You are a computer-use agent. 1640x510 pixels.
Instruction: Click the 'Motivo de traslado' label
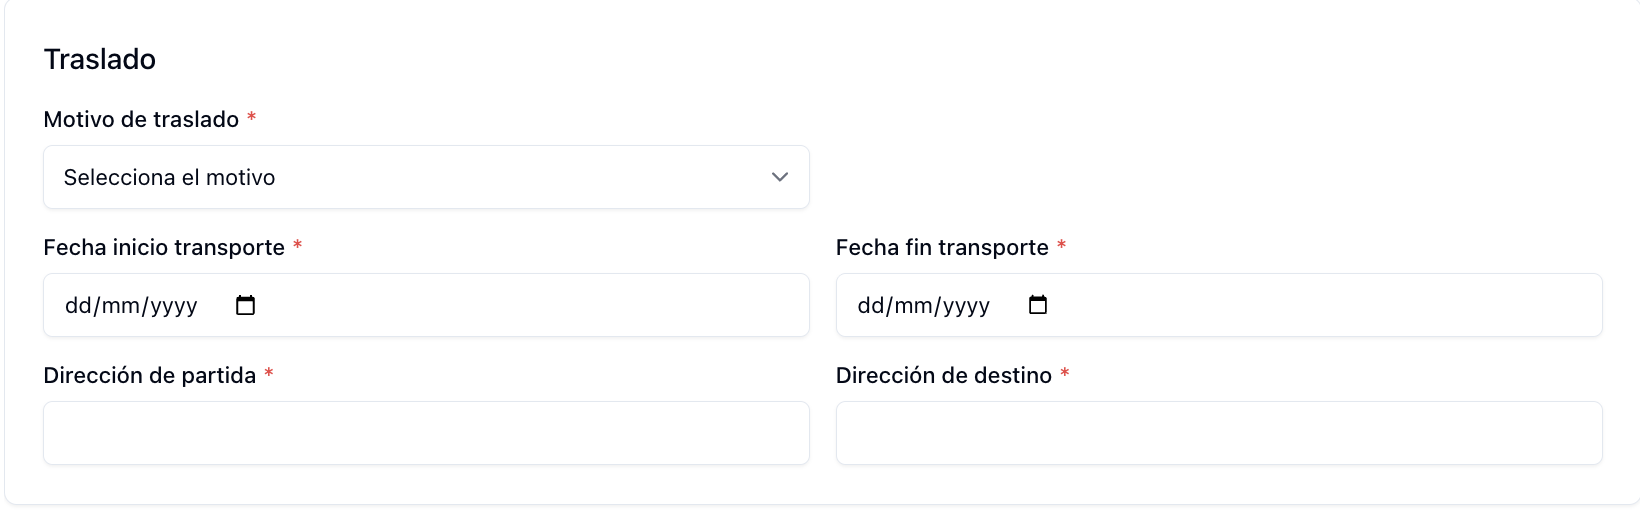pos(141,119)
